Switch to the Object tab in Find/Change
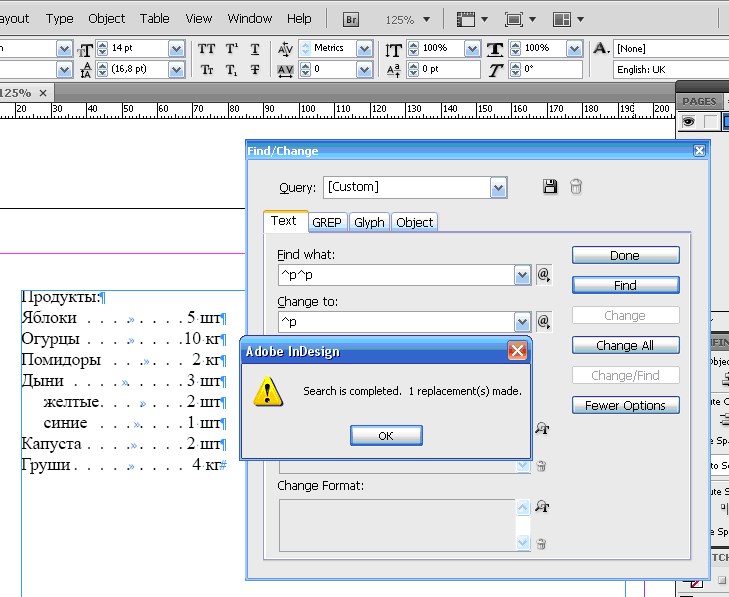 pyautogui.click(x=415, y=222)
